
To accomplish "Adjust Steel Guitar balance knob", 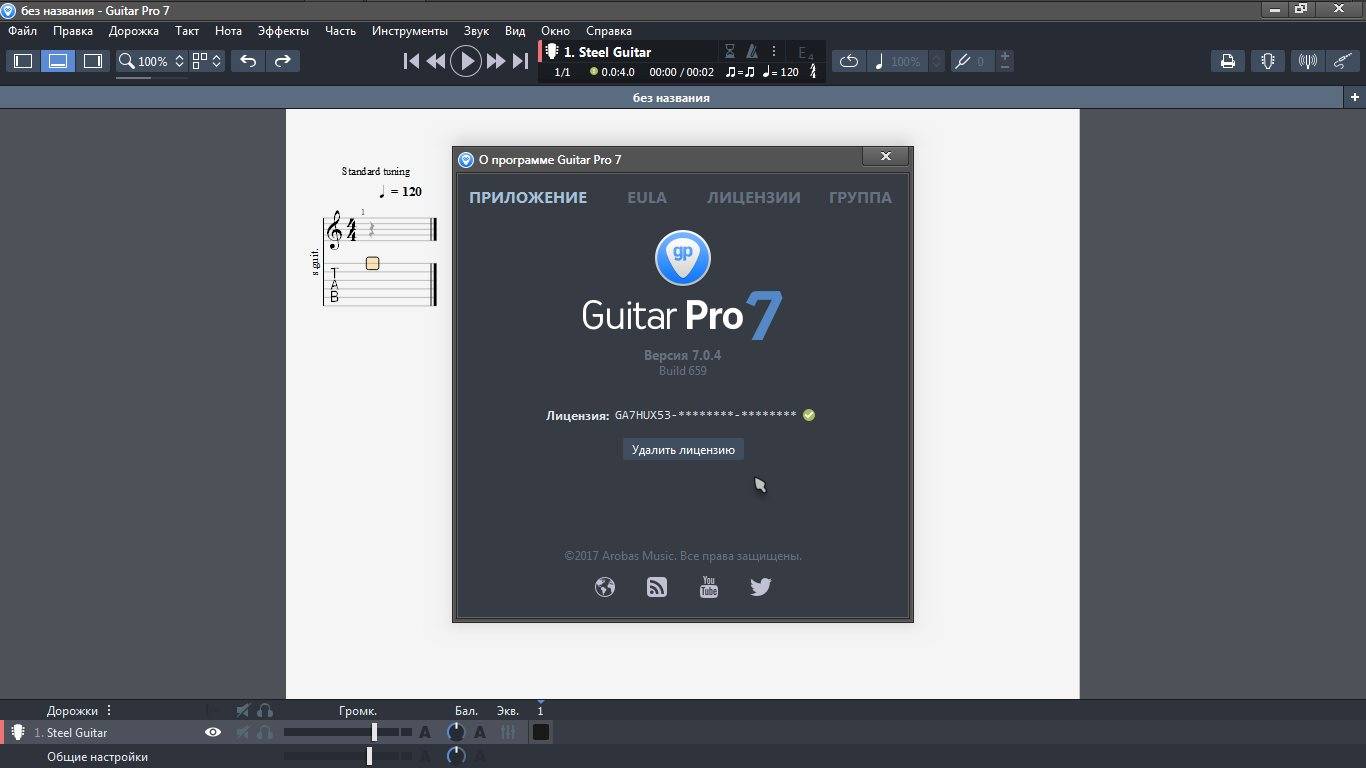I will 456,733.
